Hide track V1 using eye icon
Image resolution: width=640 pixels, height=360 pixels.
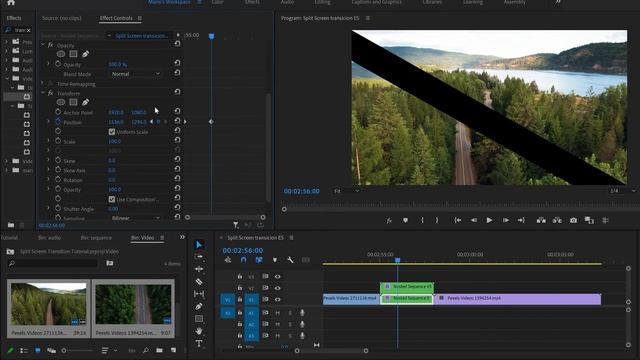click(x=278, y=300)
